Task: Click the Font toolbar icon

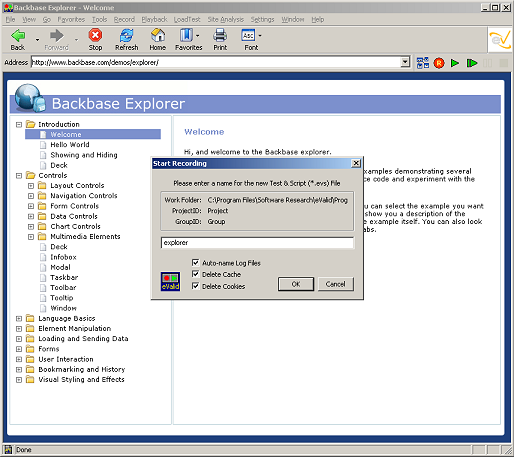Action: tap(248, 35)
